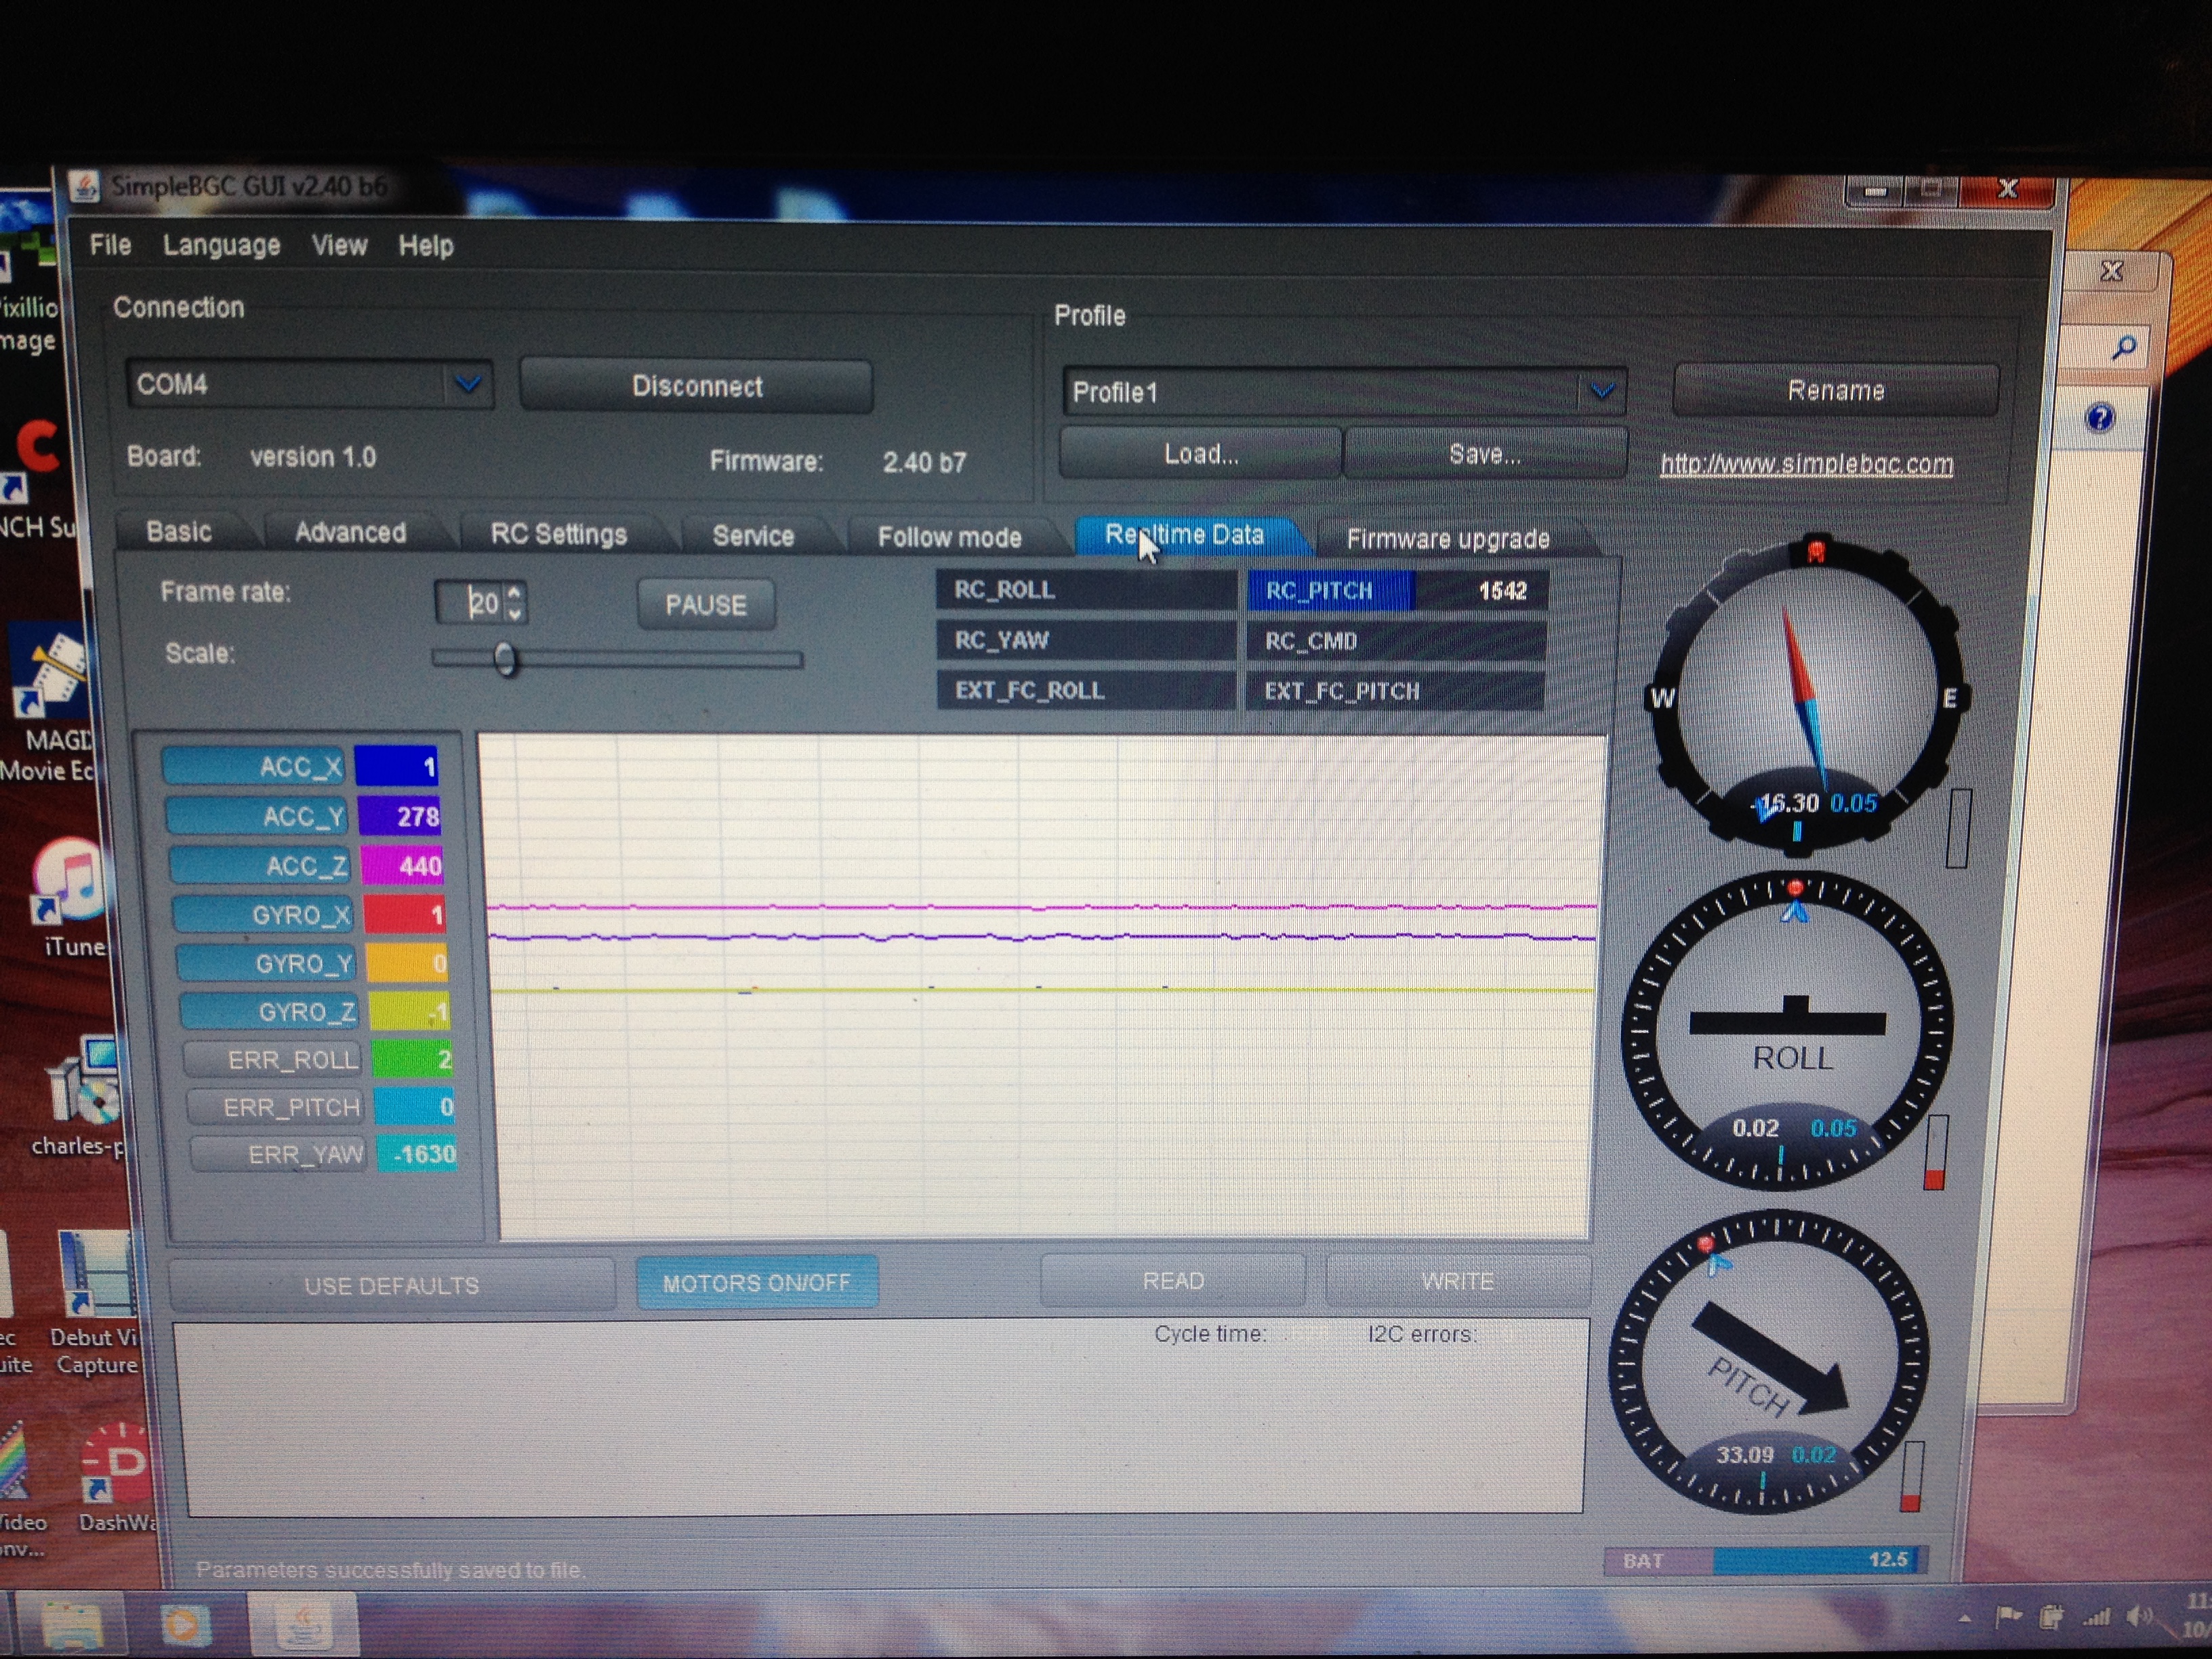Click the frame rate input field
Viewport: 2212px width, 1659px height.
click(471, 603)
